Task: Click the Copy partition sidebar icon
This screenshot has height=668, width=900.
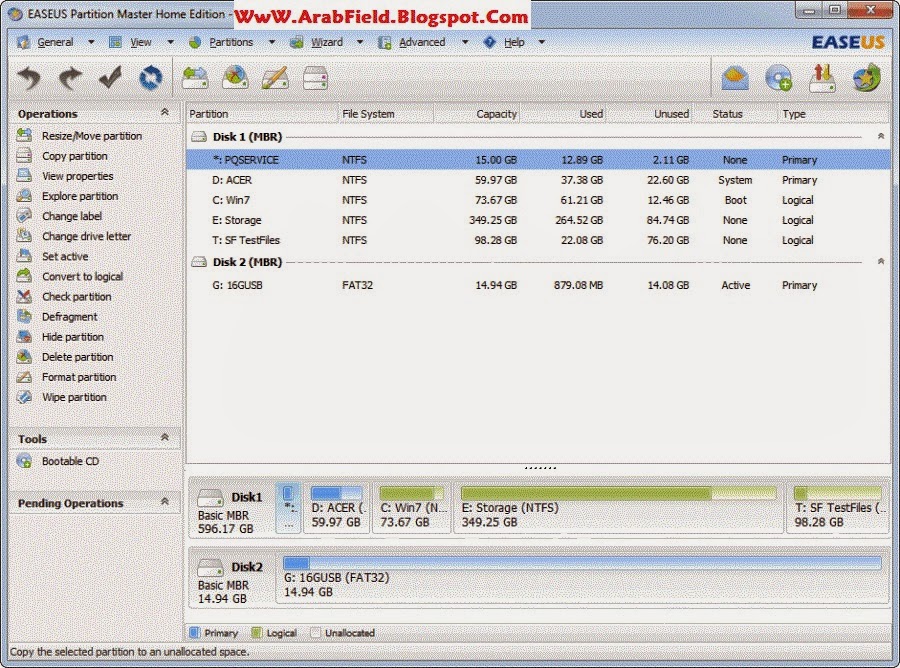Action: (24, 156)
